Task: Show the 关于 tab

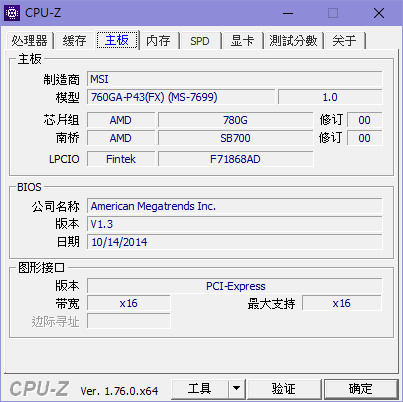Action: 344,41
